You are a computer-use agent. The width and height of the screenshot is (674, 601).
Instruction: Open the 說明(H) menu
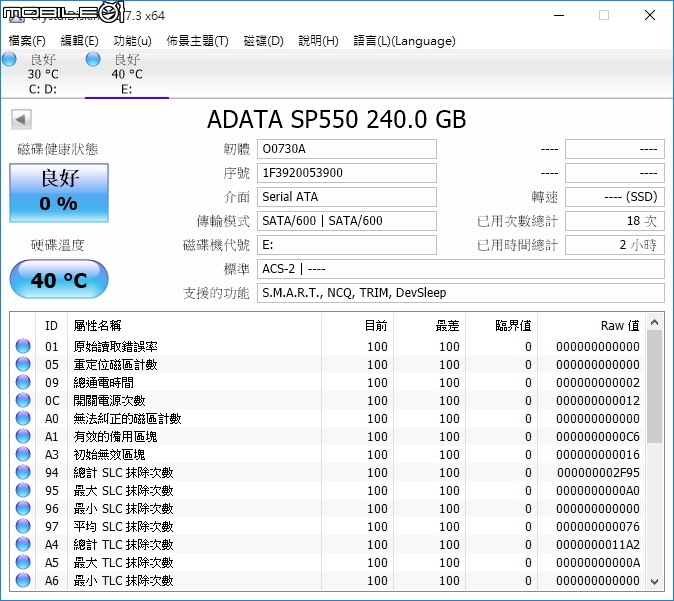[x=319, y=41]
